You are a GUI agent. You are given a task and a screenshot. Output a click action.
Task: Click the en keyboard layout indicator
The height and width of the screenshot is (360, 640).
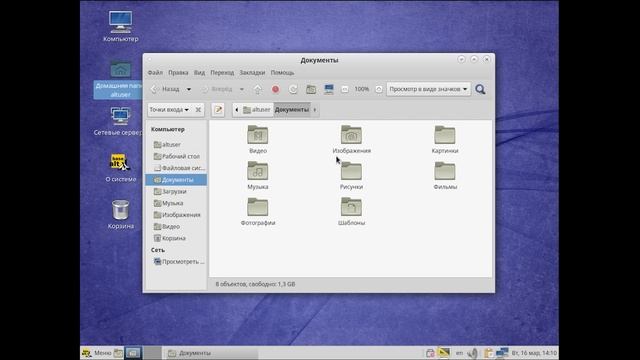click(459, 353)
